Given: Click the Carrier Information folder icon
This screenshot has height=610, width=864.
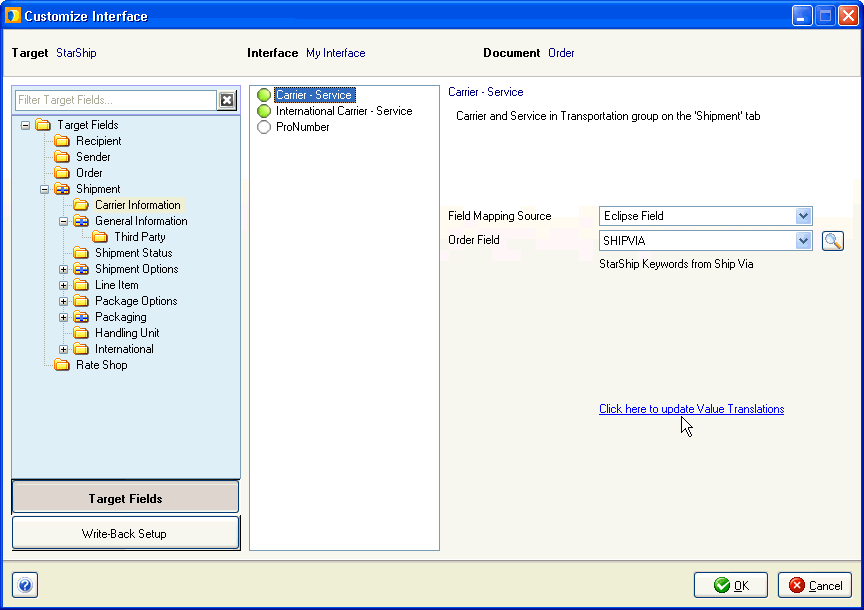Looking at the screenshot, I should coord(81,205).
